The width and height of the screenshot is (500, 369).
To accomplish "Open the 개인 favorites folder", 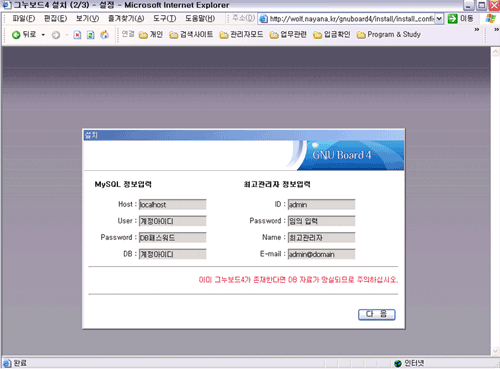I will (x=151, y=35).
